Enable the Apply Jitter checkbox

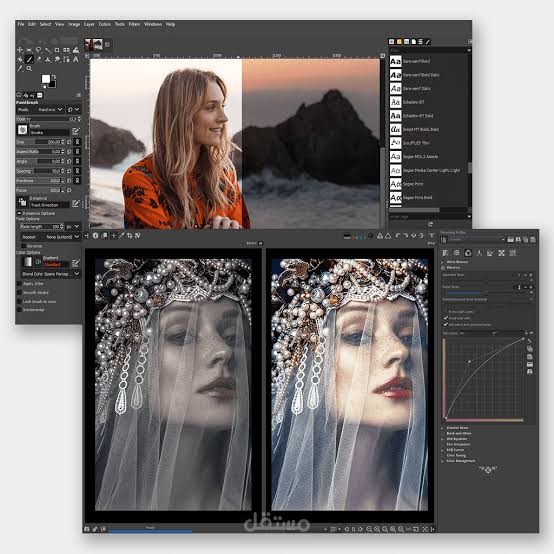(19, 284)
